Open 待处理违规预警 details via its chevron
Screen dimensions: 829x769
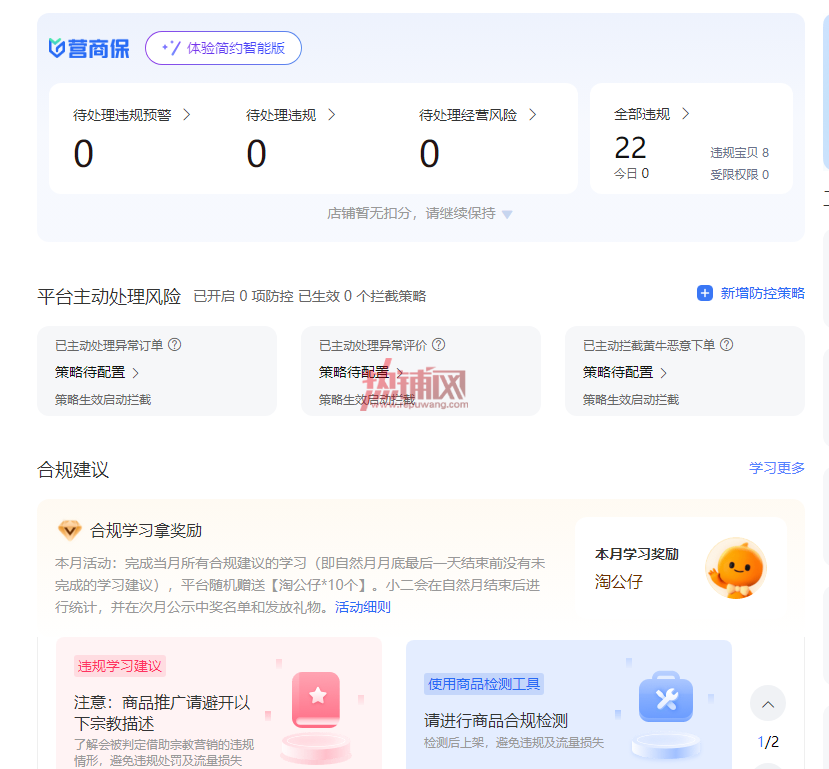(x=187, y=115)
